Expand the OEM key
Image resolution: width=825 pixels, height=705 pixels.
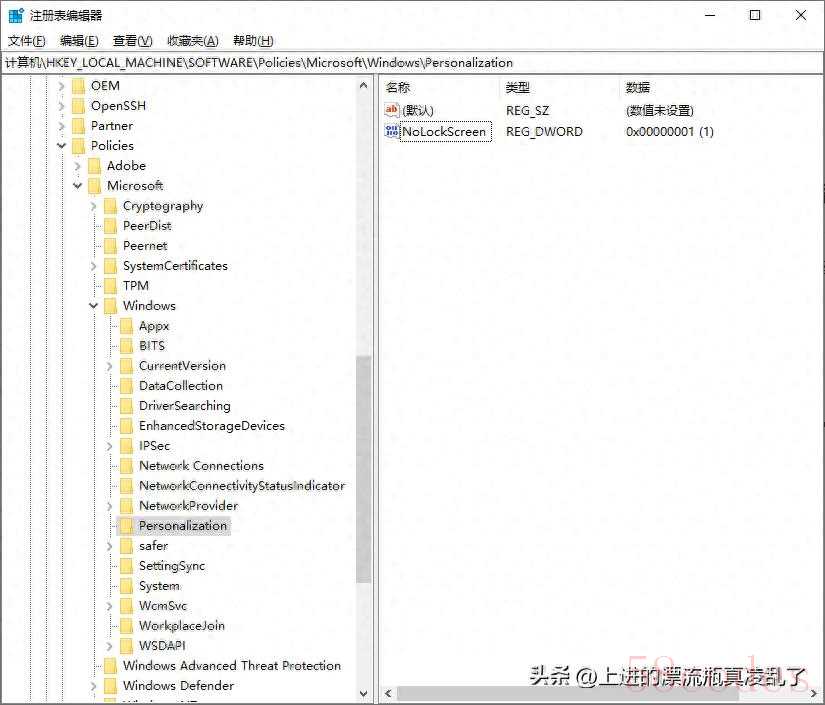pyautogui.click(x=62, y=86)
